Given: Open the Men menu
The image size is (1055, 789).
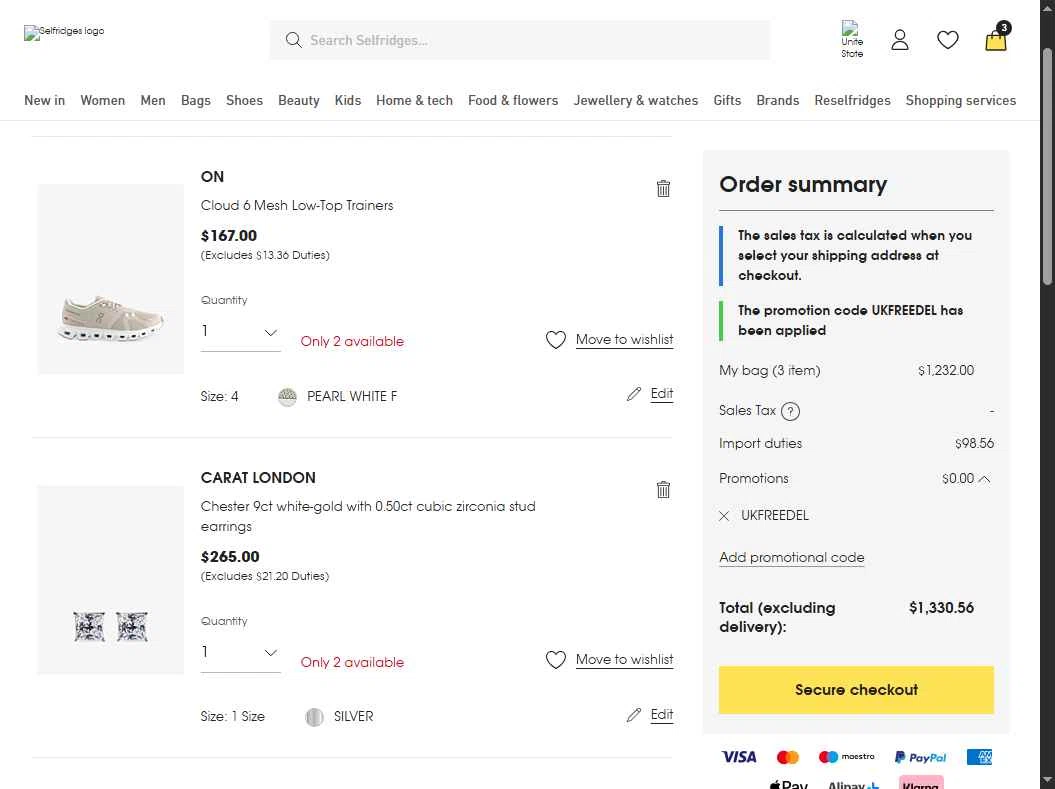Looking at the screenshot, I should coord(153,100).
